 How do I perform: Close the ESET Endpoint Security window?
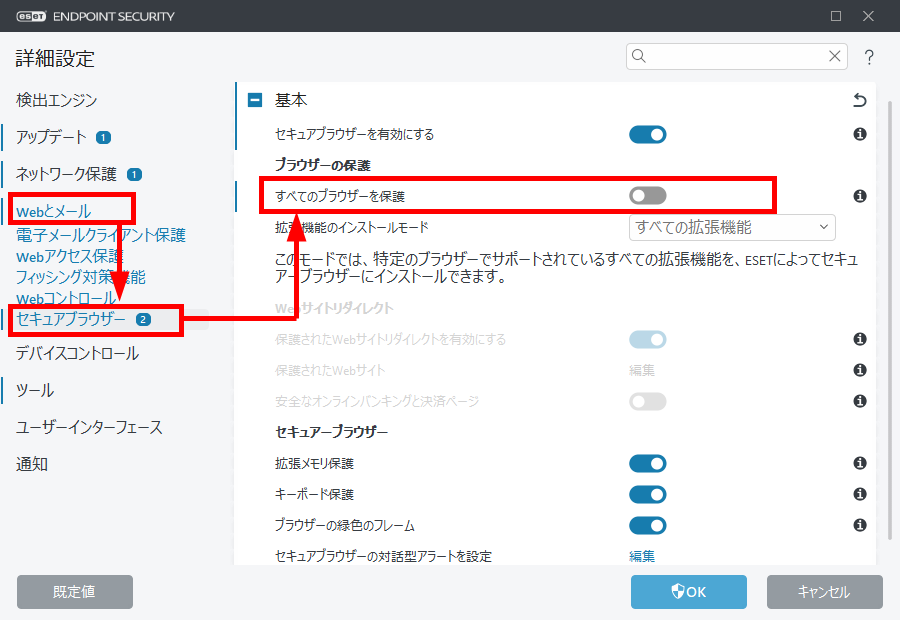coord(868,16)
